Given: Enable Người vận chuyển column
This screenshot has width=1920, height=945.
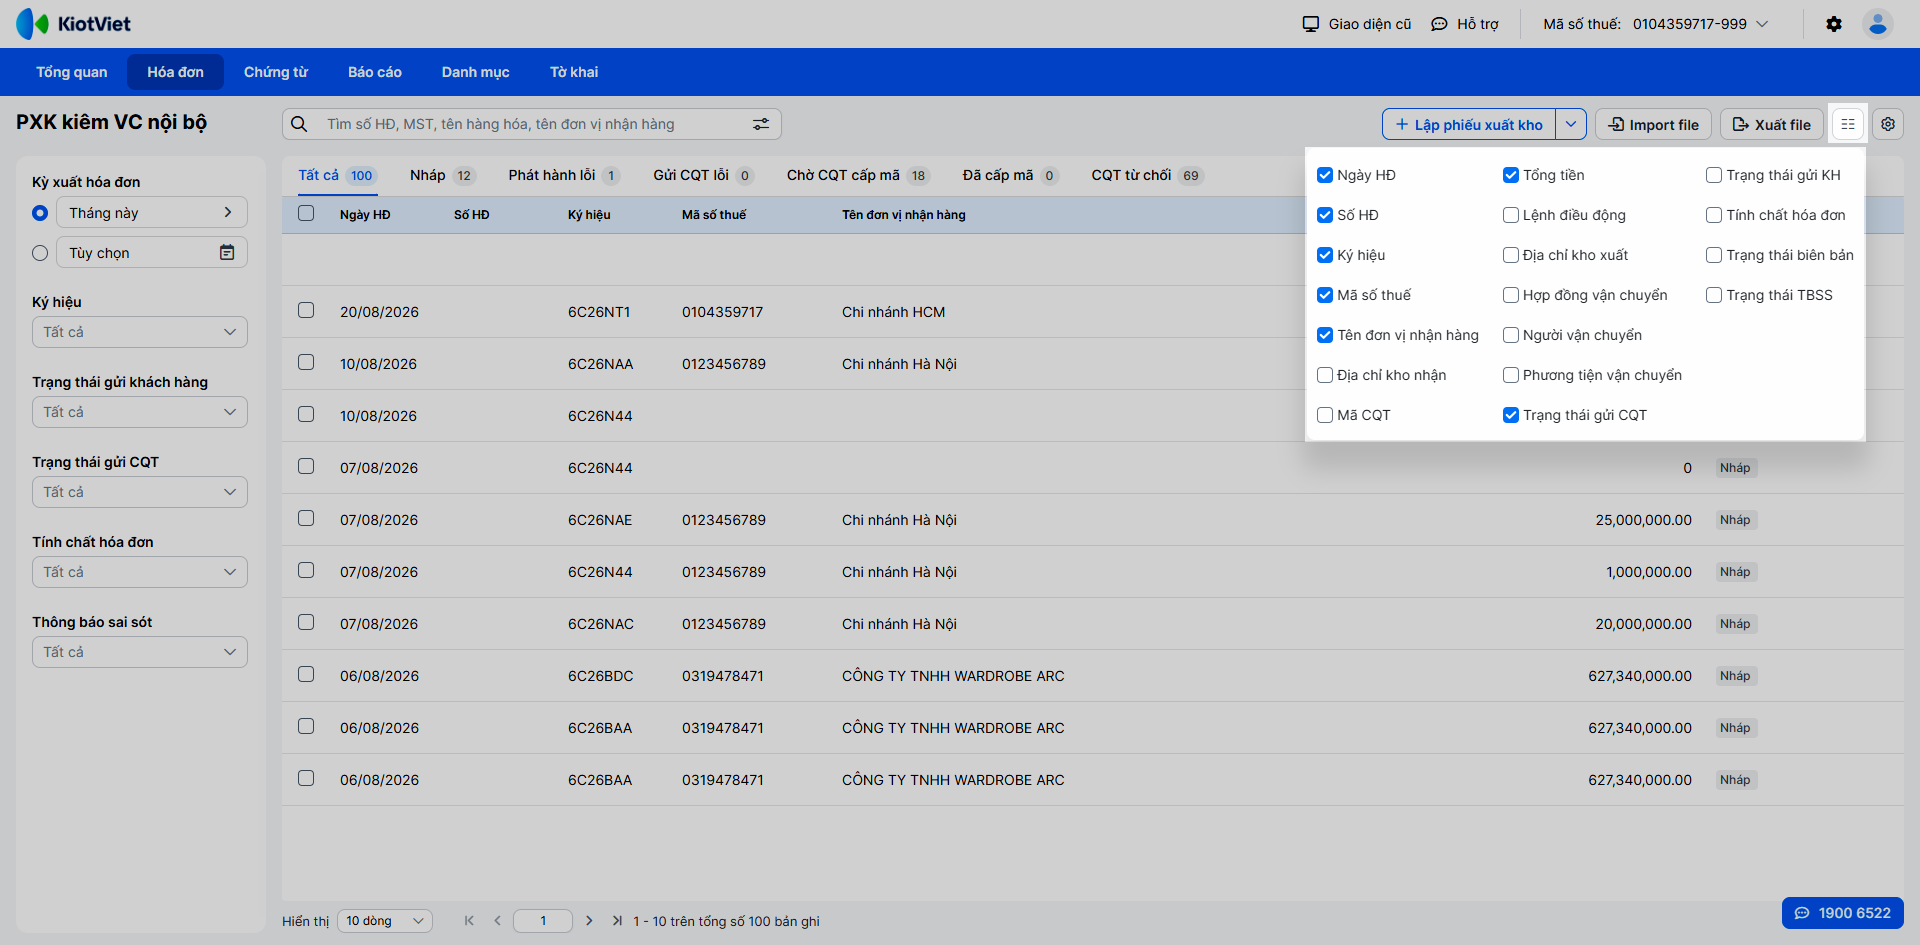Looking at the screenshot, I should click(x=1511, y=335).
